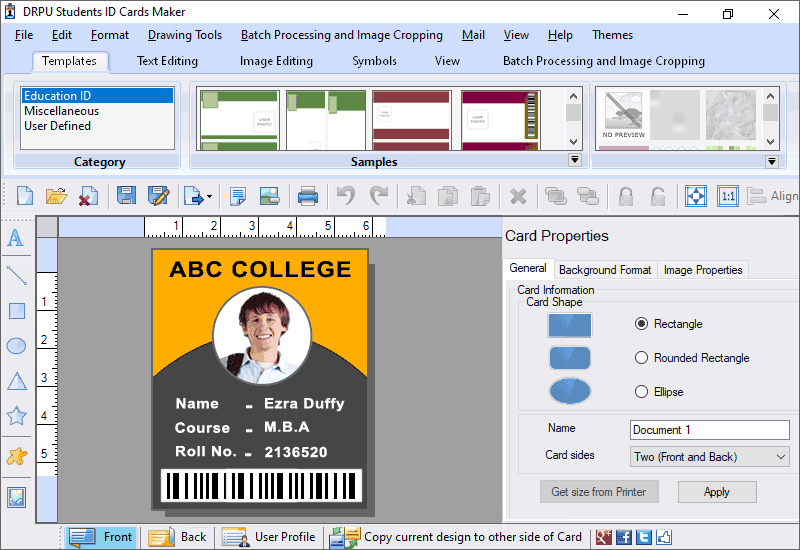Select the Rounded Rectangle radio option

pos(641,358)
